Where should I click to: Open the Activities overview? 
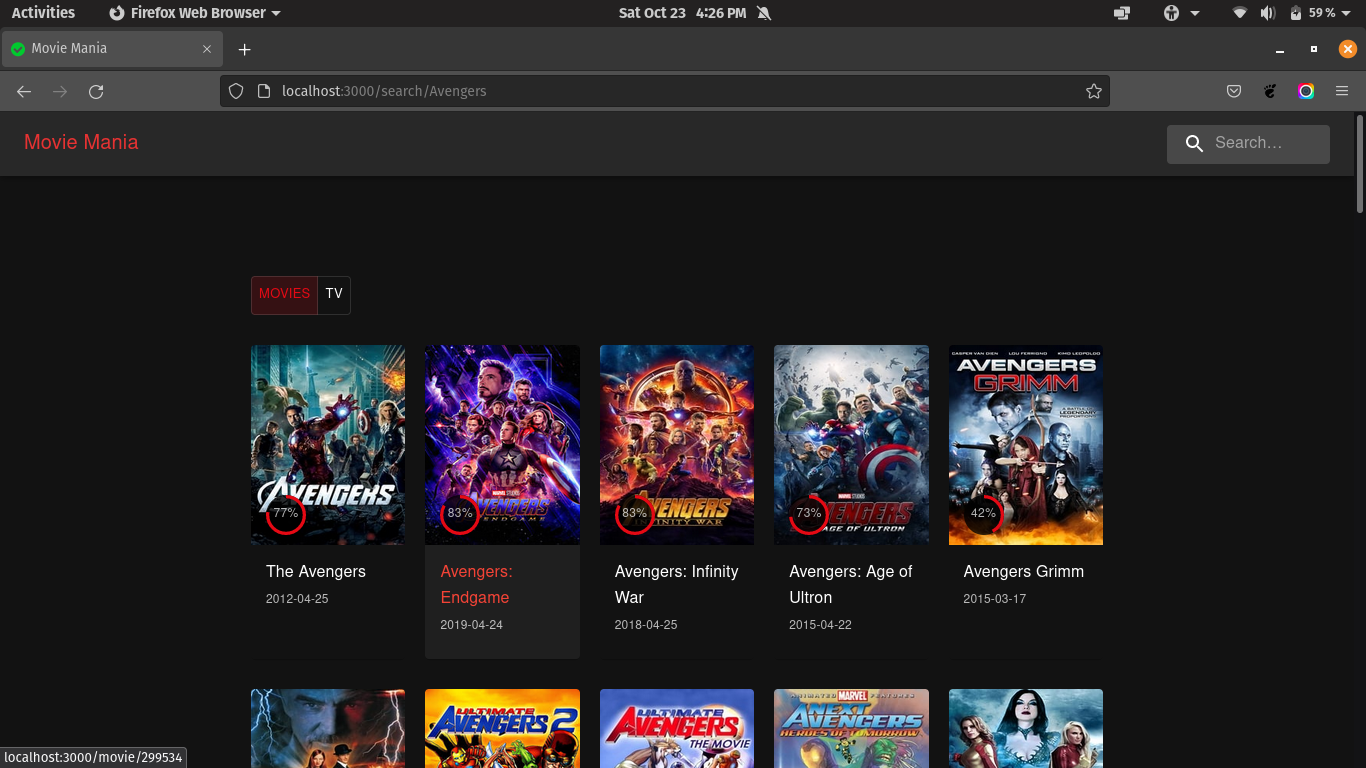tap(43, 13)
